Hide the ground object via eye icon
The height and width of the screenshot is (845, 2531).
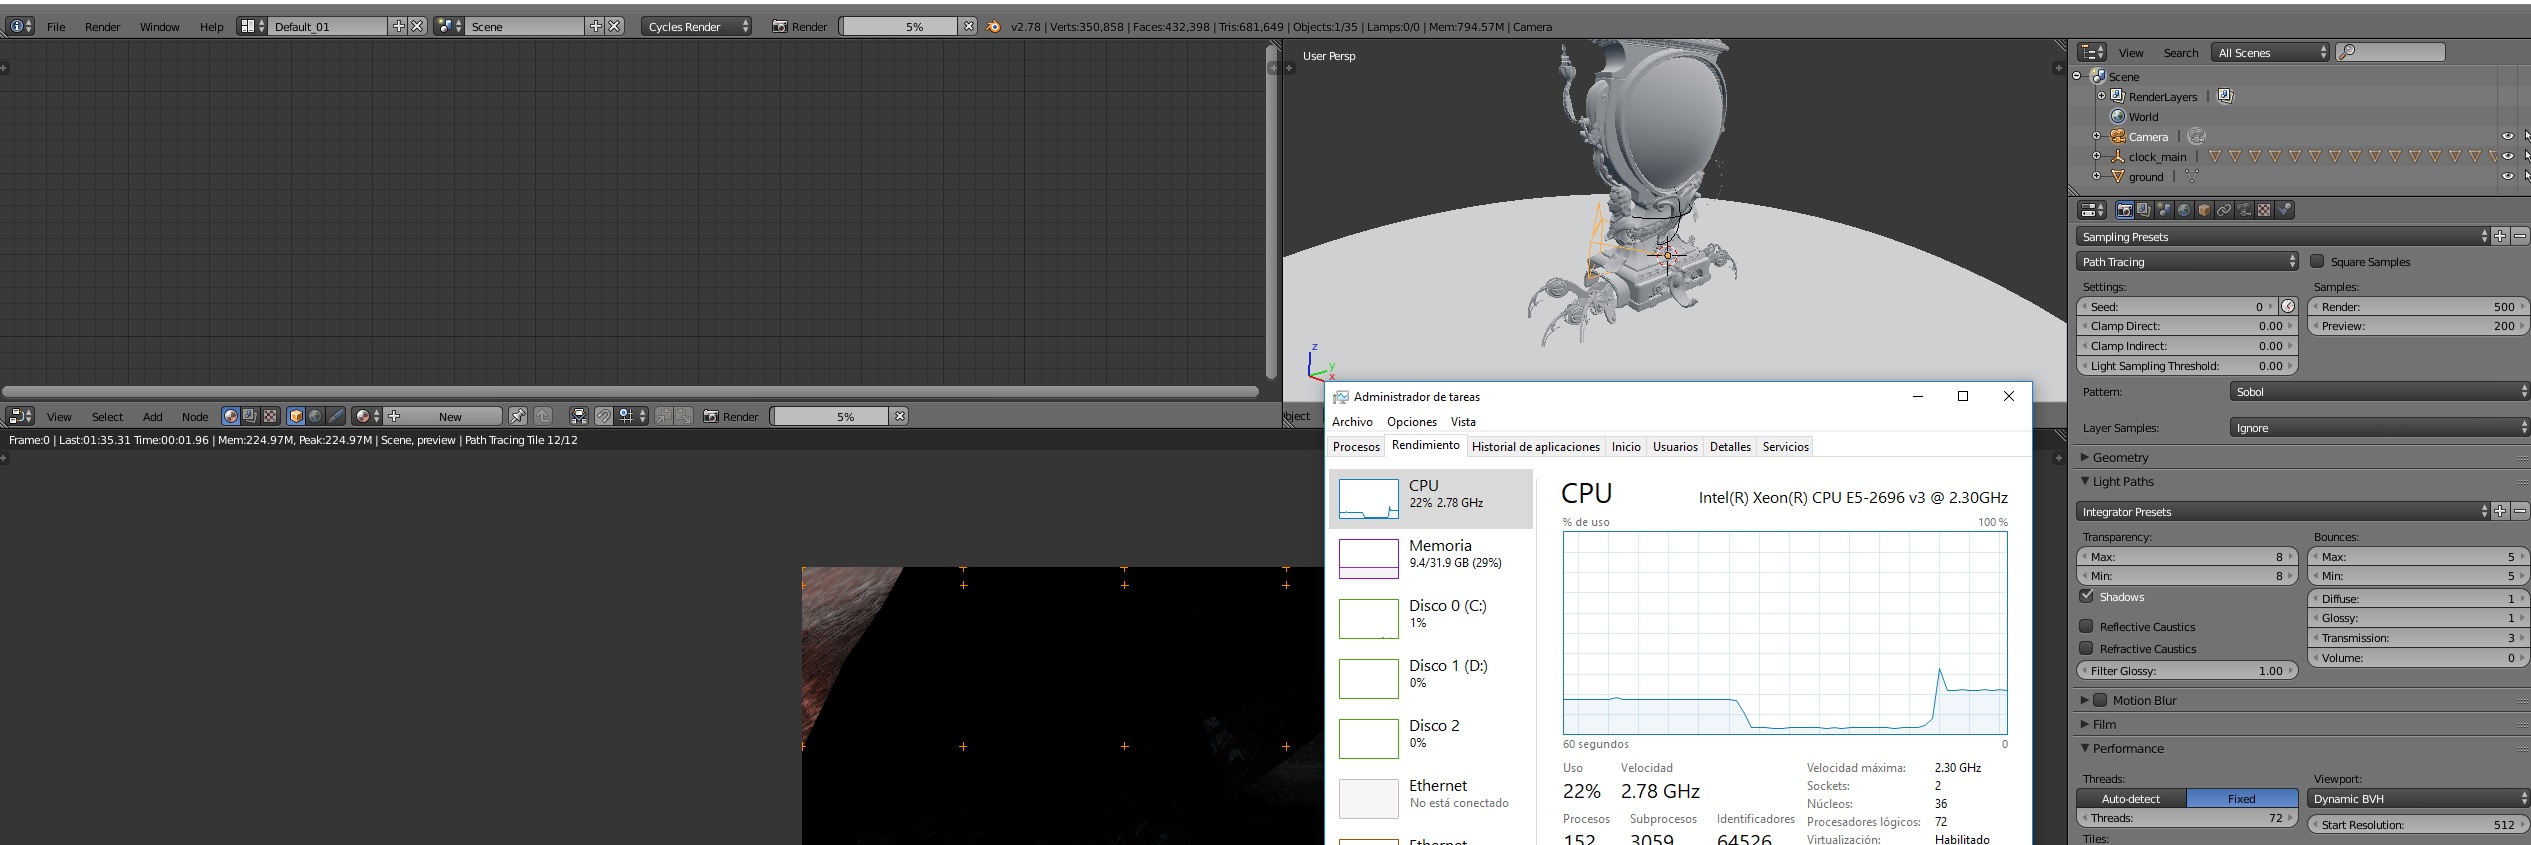[x=2507, y=177]
